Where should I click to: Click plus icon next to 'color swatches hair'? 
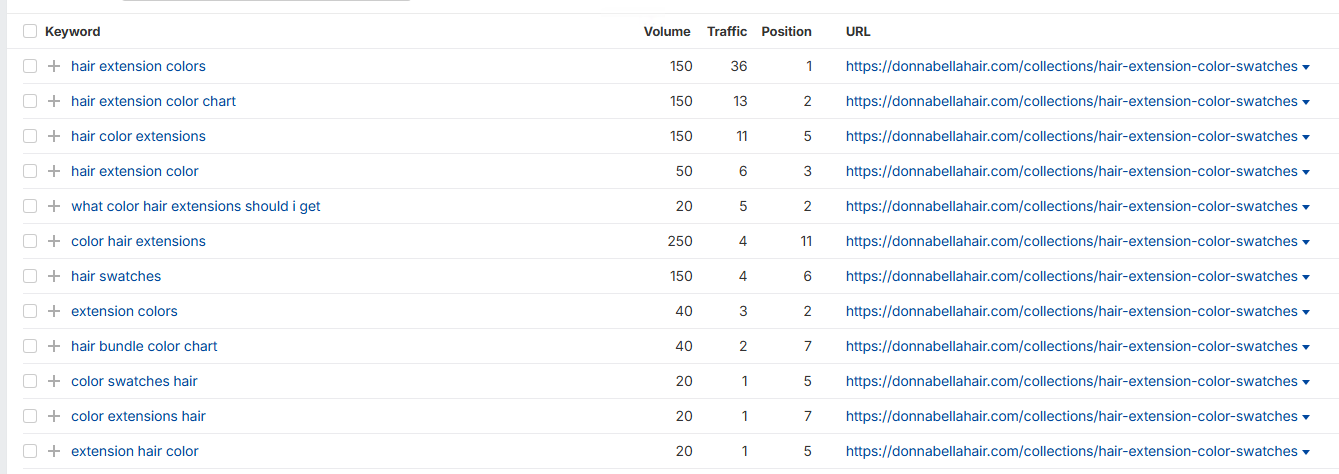point(54,381)
